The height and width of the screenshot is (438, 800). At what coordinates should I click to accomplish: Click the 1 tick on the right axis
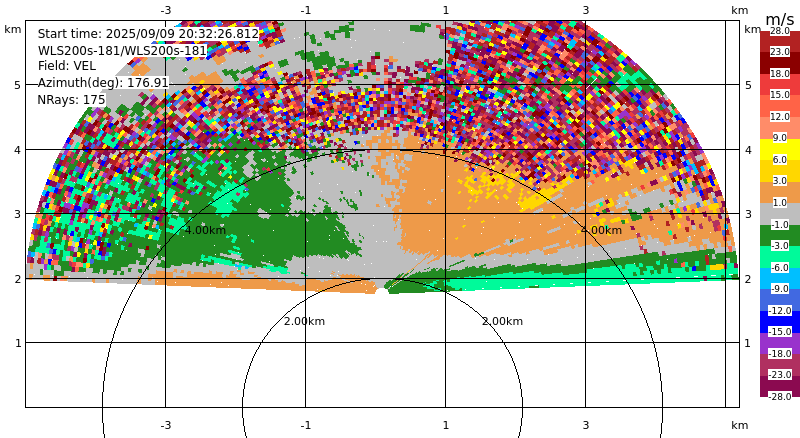748,343
